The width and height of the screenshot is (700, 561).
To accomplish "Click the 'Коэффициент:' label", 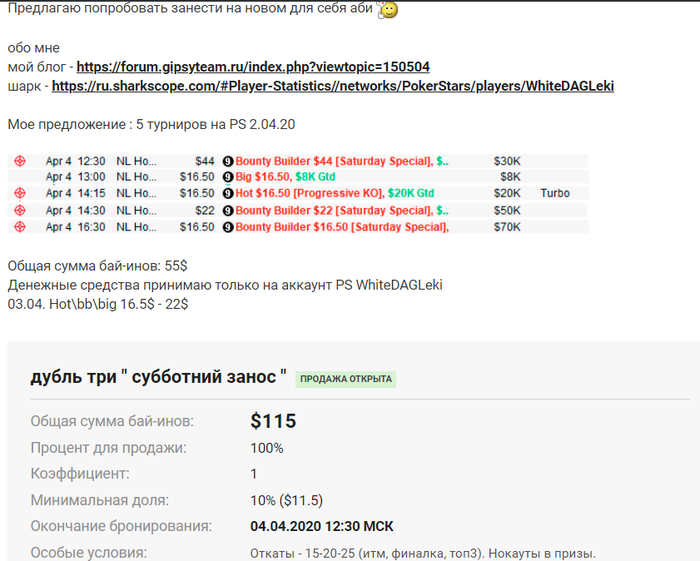I will point(80,474).
